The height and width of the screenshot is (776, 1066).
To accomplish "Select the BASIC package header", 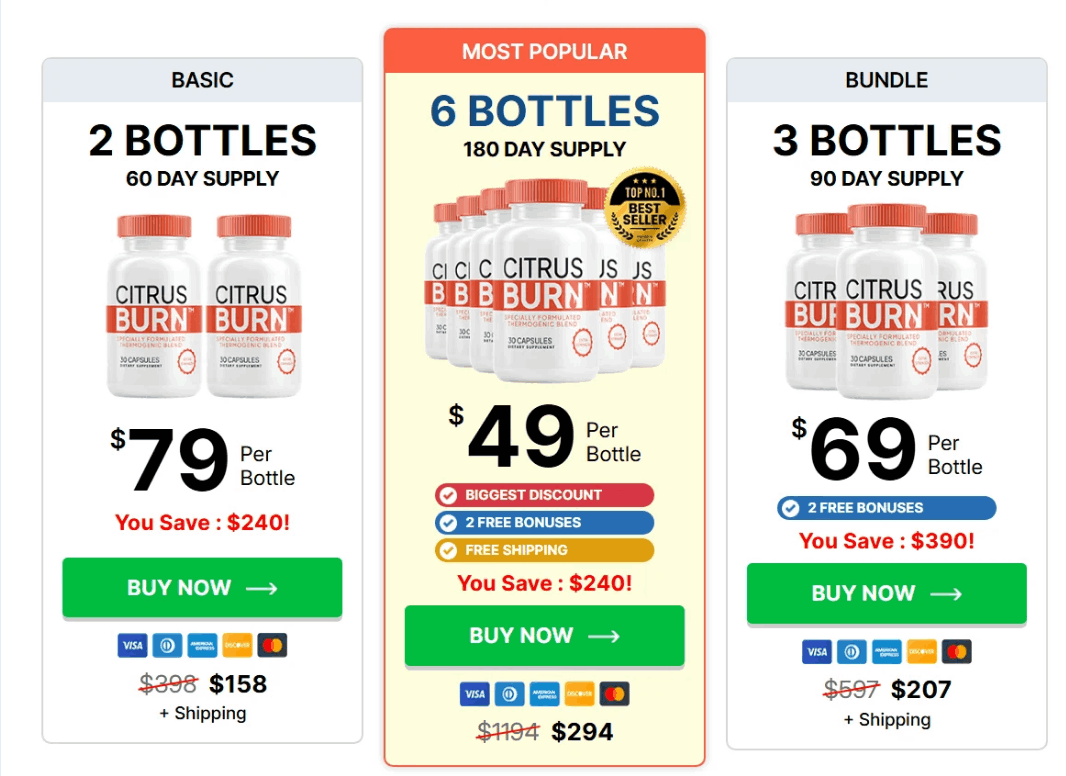I will pos(202,80).
